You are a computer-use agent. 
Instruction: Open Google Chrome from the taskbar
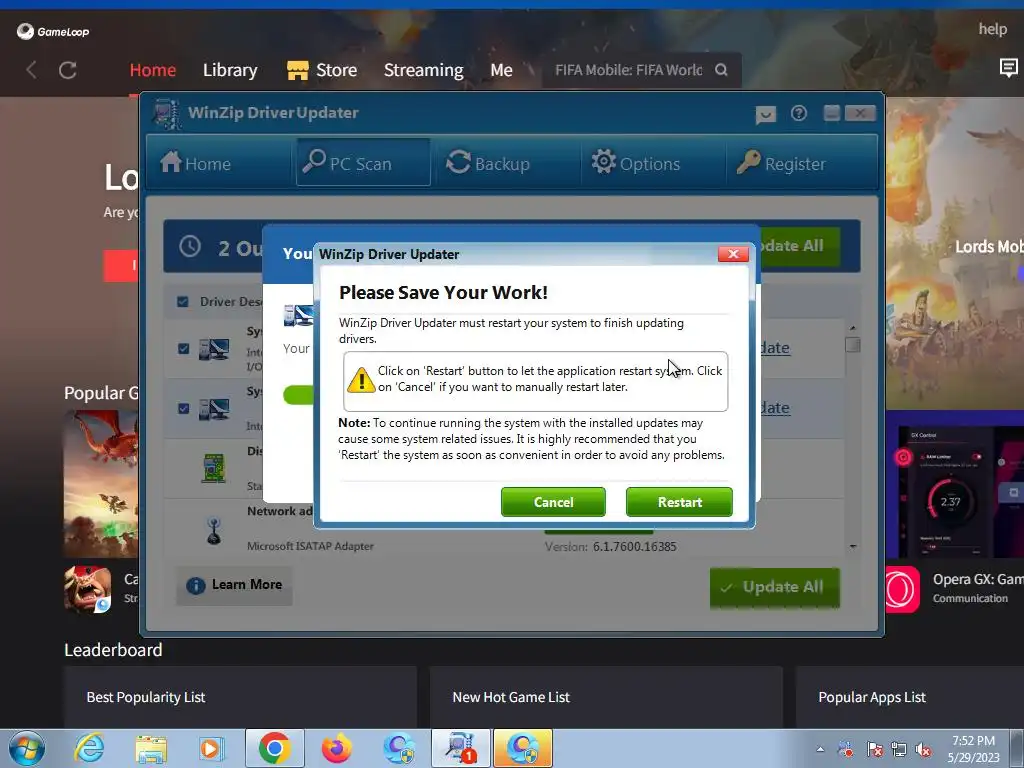coord(274,748)
